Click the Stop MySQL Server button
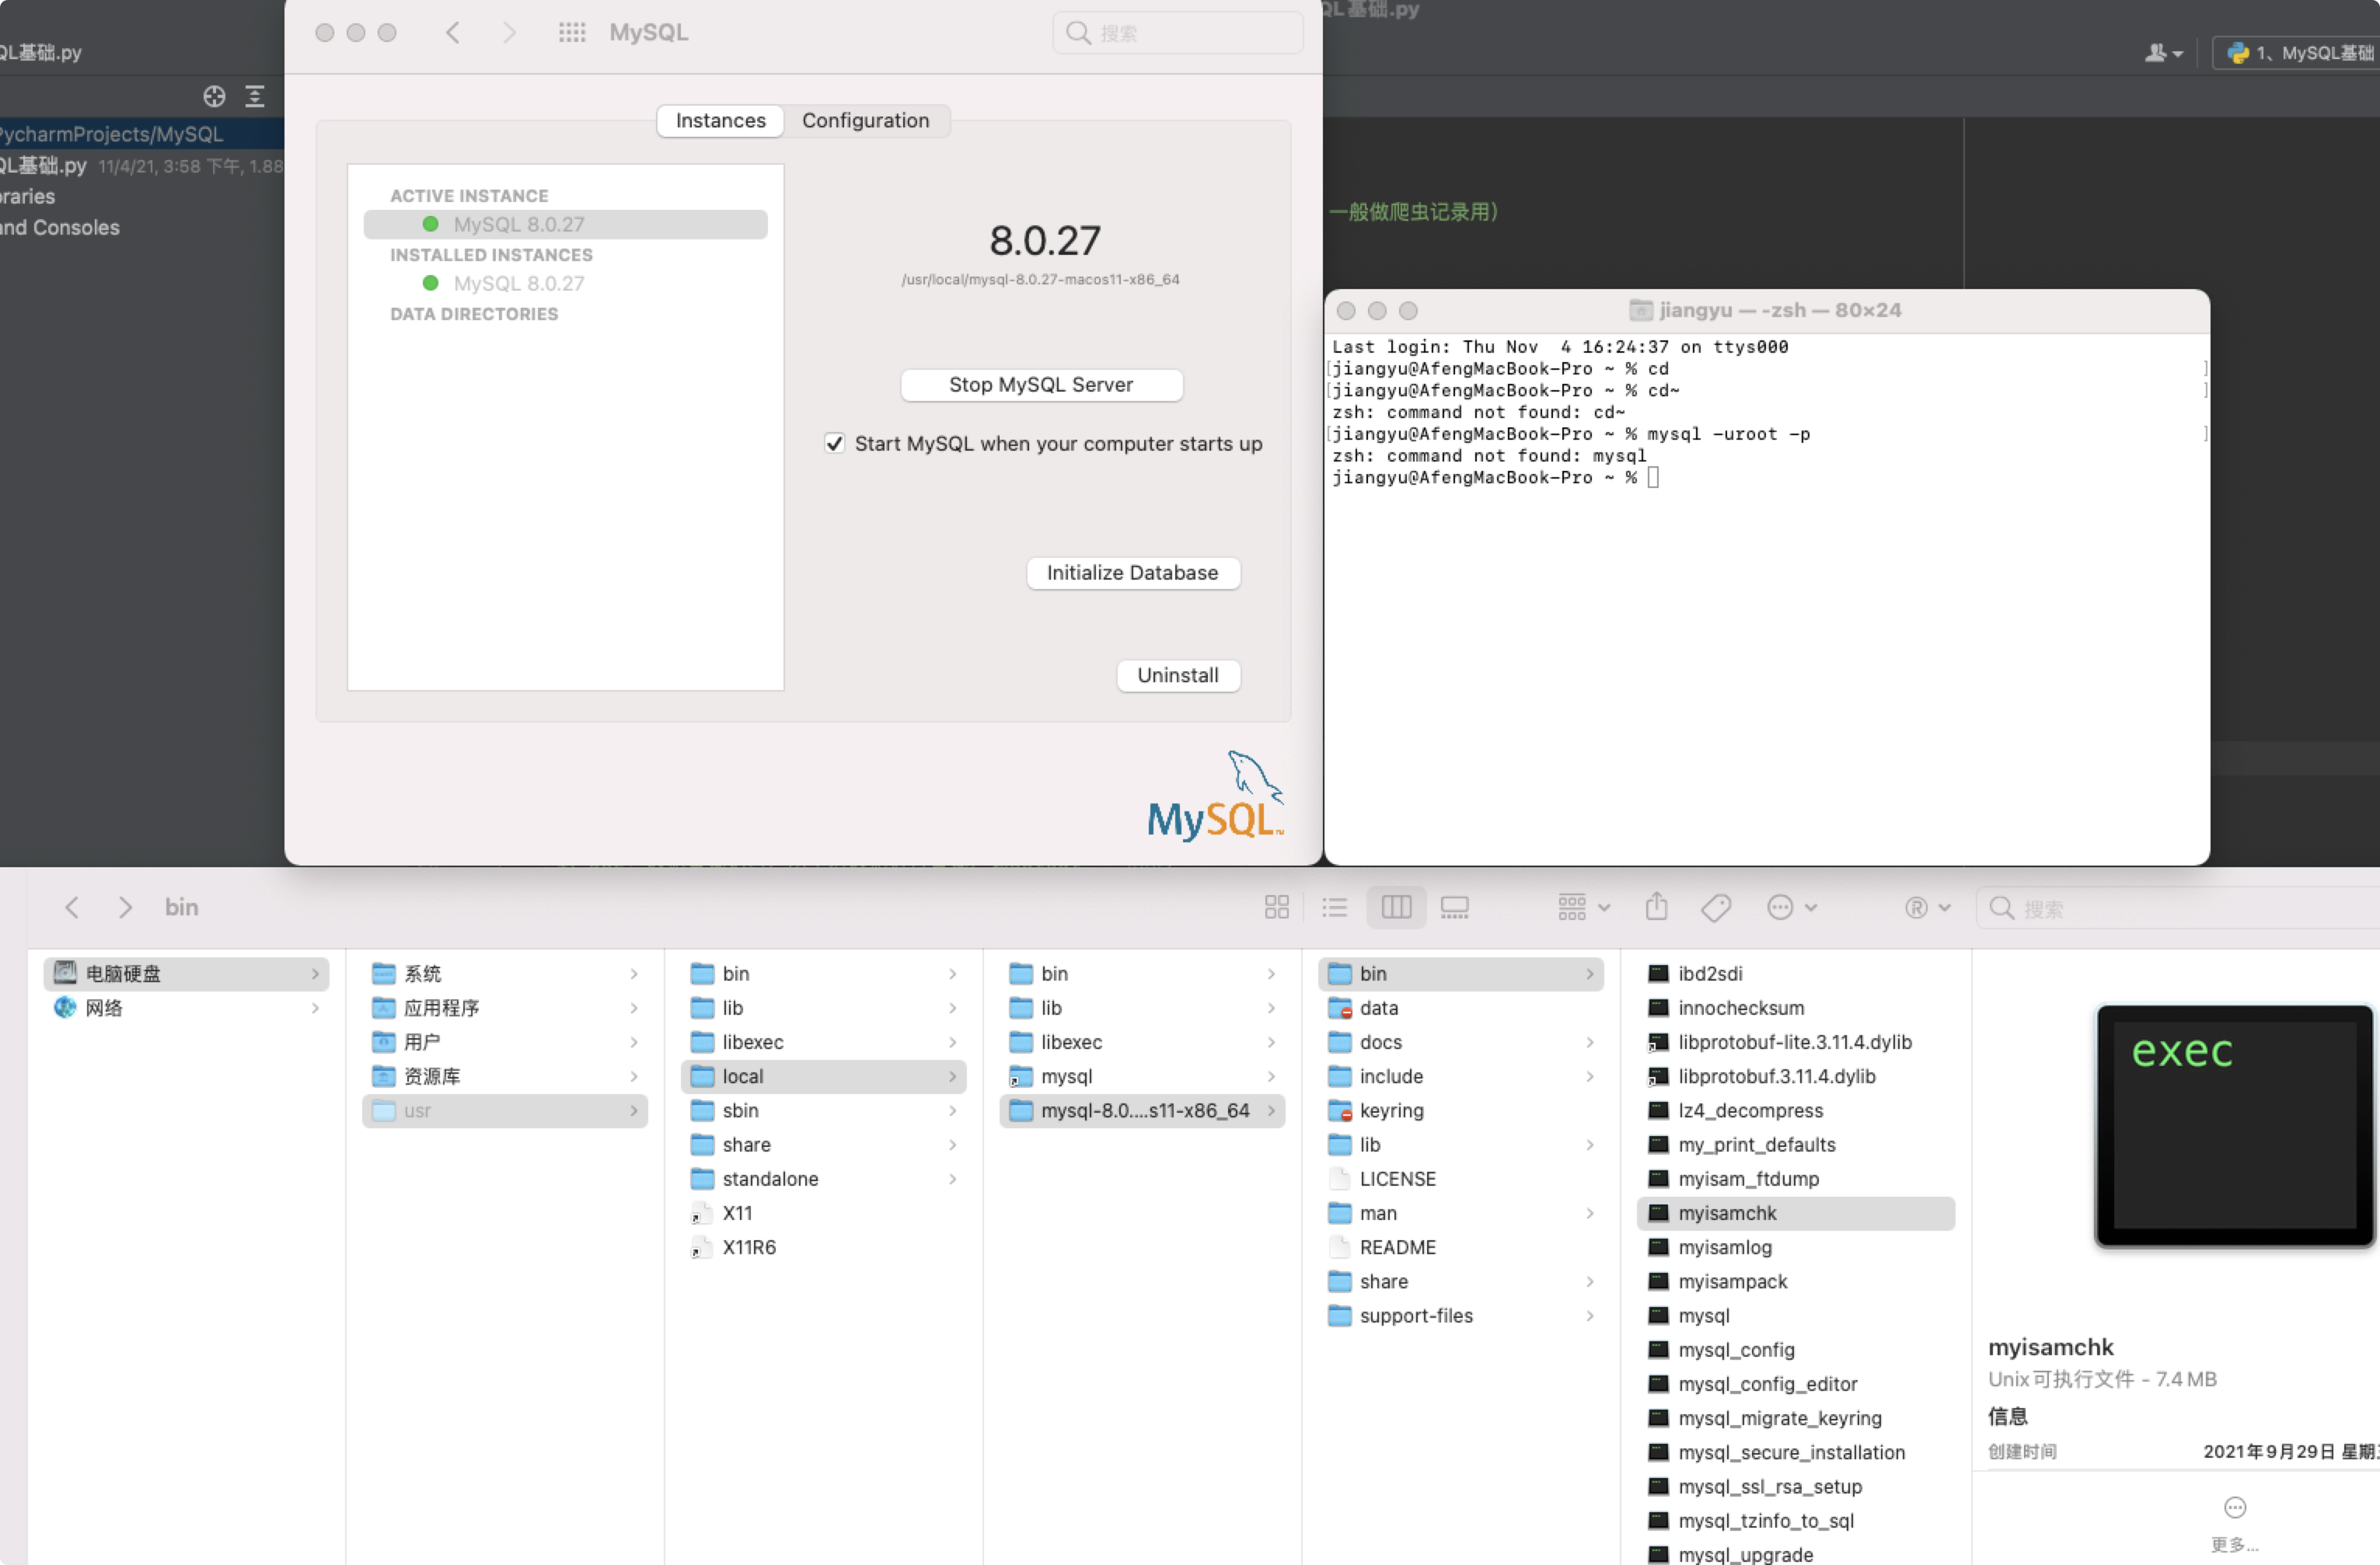The image size is (2380, 1565). (1041, 384)
